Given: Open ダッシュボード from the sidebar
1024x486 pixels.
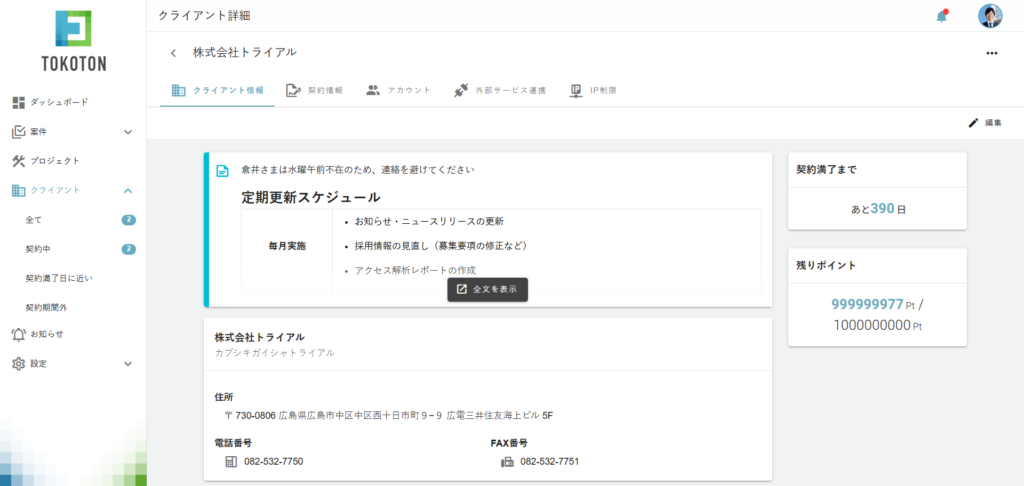Looking at the screenshot, I should [58, 102].
